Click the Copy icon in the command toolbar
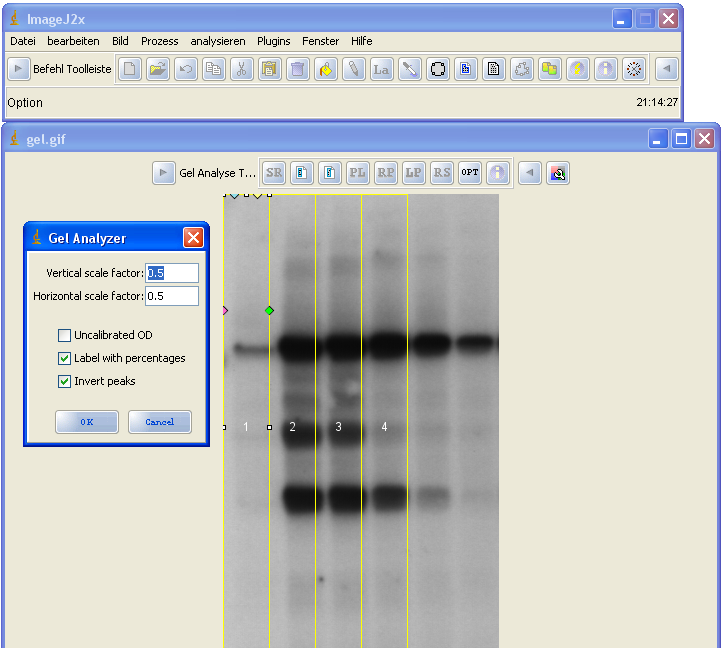The height and width of the screenshot is (648, 721). (x=214, y=69)
